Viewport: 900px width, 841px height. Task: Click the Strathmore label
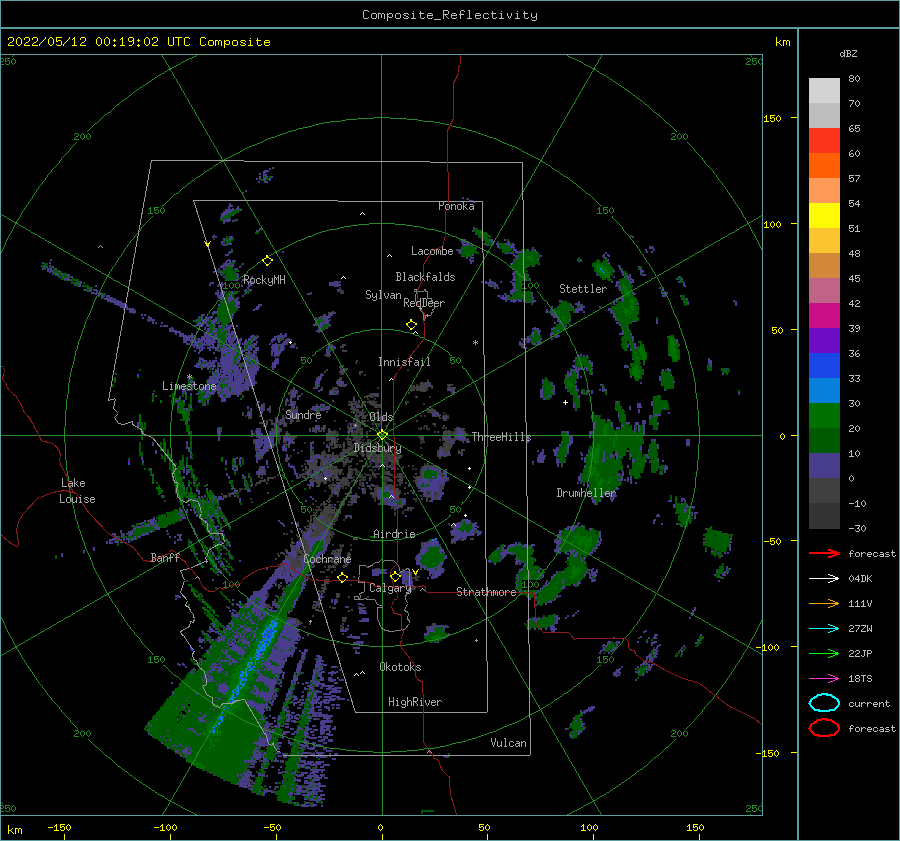486,592
